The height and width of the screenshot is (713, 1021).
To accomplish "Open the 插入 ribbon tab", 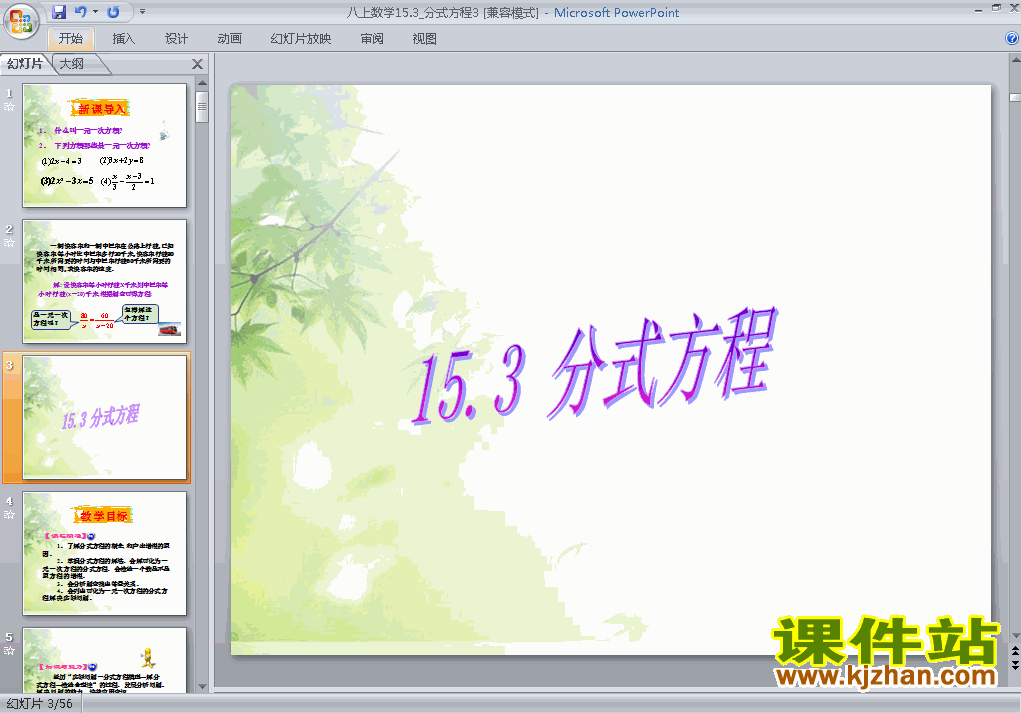I will click(123, 39).
